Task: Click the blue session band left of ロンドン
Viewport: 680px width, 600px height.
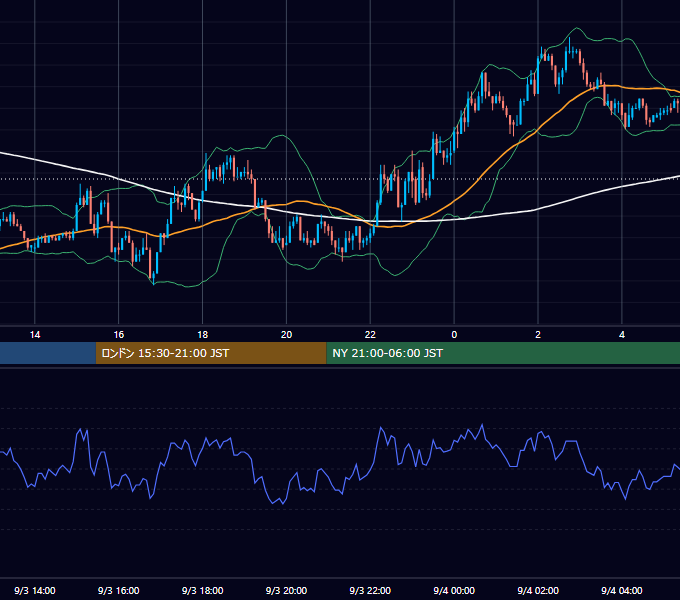Action: [48, 353]
